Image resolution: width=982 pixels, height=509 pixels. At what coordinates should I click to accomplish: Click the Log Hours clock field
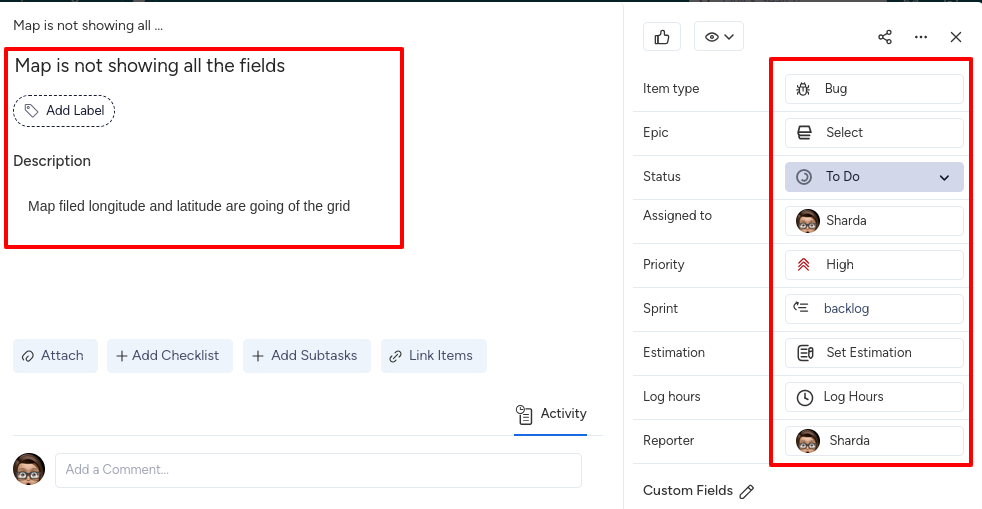point(874,397)
